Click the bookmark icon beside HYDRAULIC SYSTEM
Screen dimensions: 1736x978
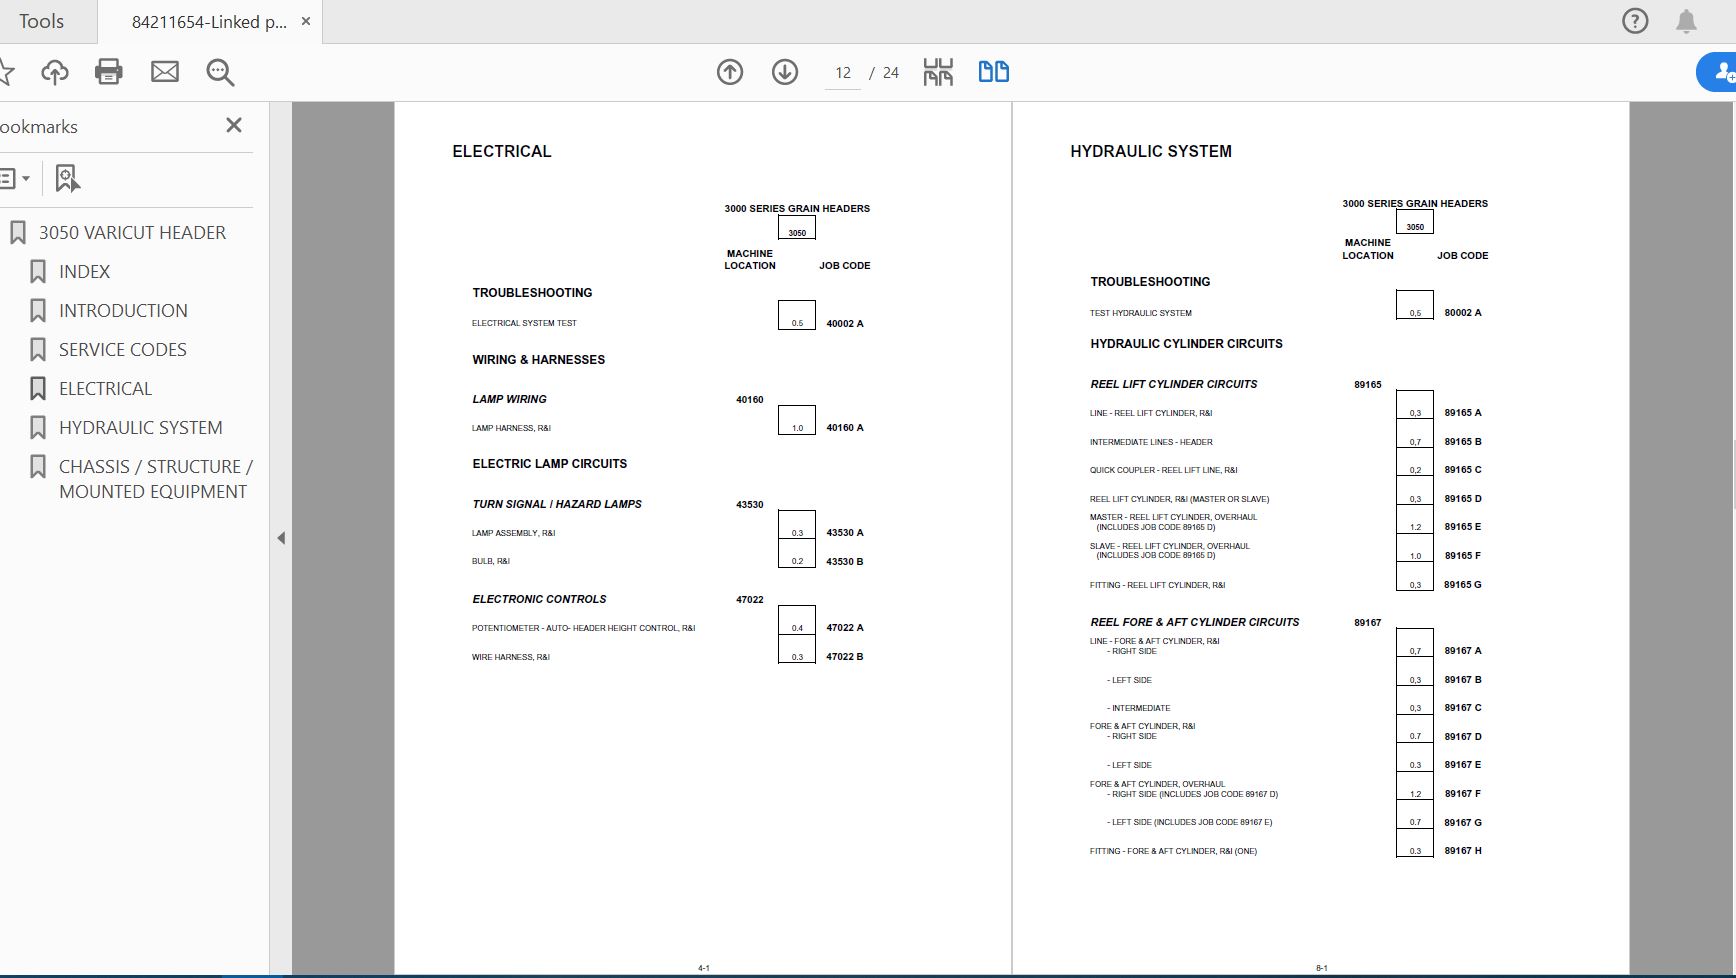click(x=38, y=428)
